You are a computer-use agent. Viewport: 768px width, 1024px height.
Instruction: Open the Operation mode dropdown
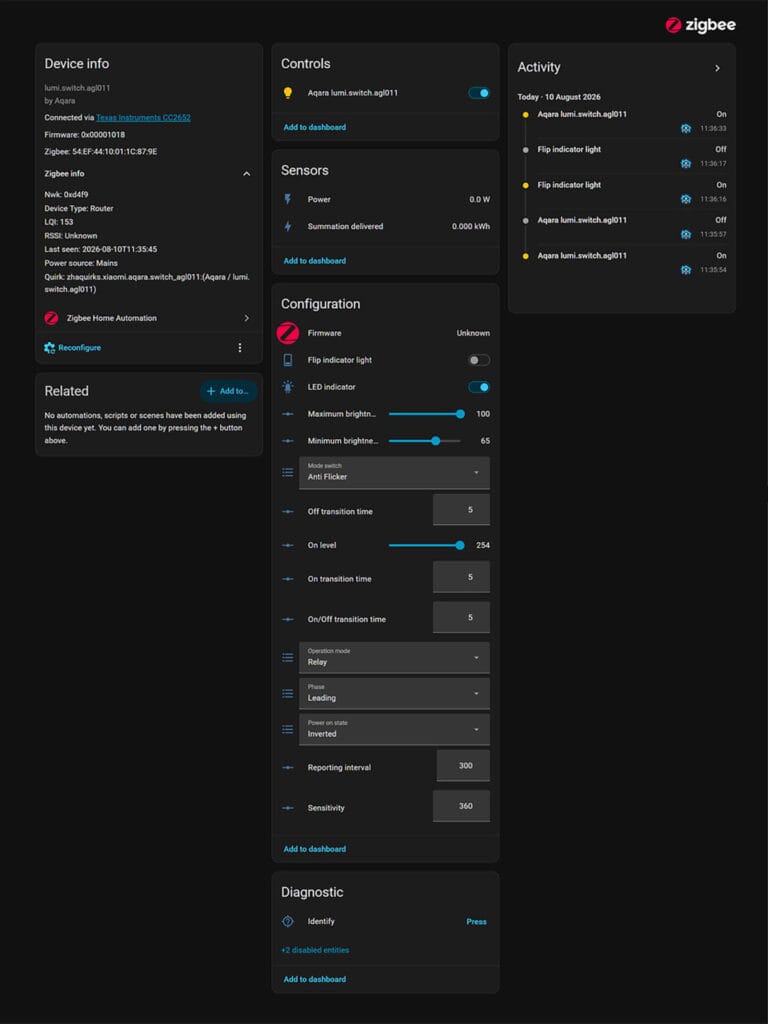pyautogui.click(x=394, y=658)
